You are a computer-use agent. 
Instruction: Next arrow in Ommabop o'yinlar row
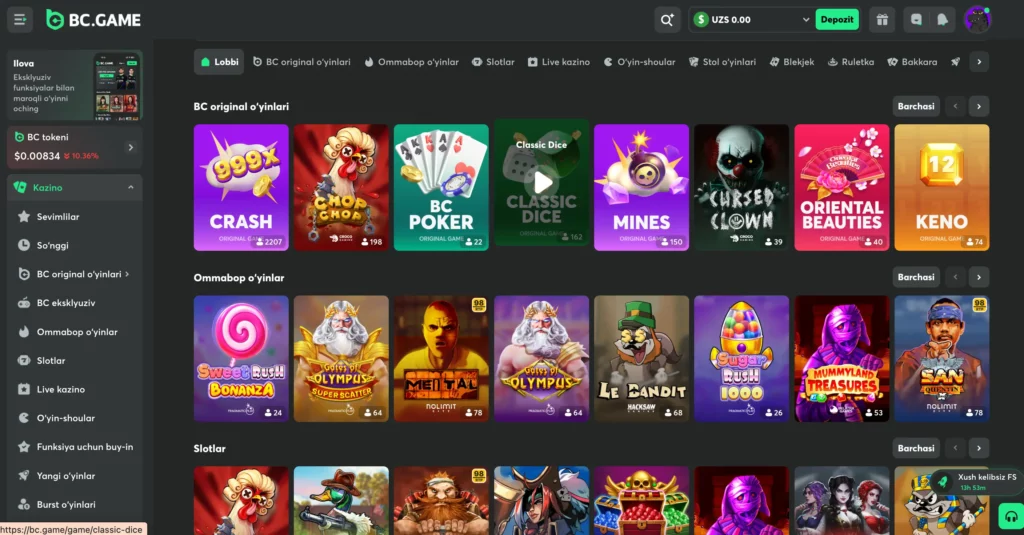click(x=978, y=277)
